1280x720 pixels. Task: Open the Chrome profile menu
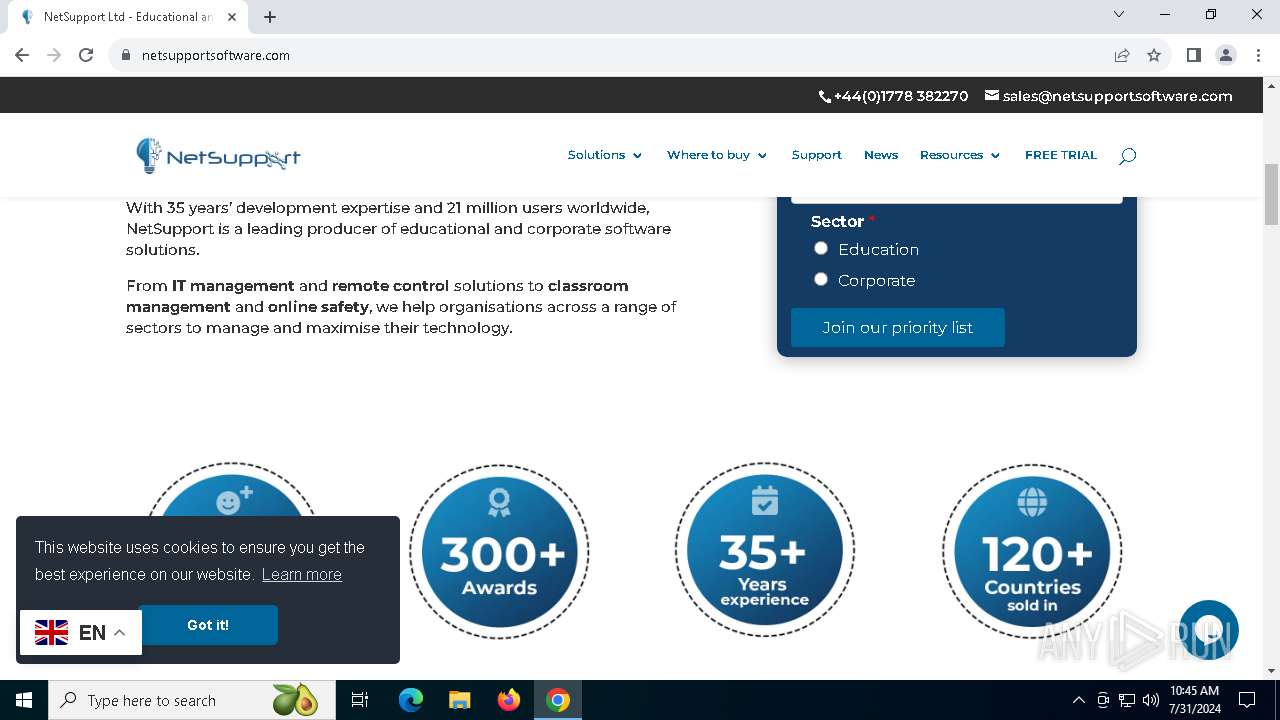1226,55
